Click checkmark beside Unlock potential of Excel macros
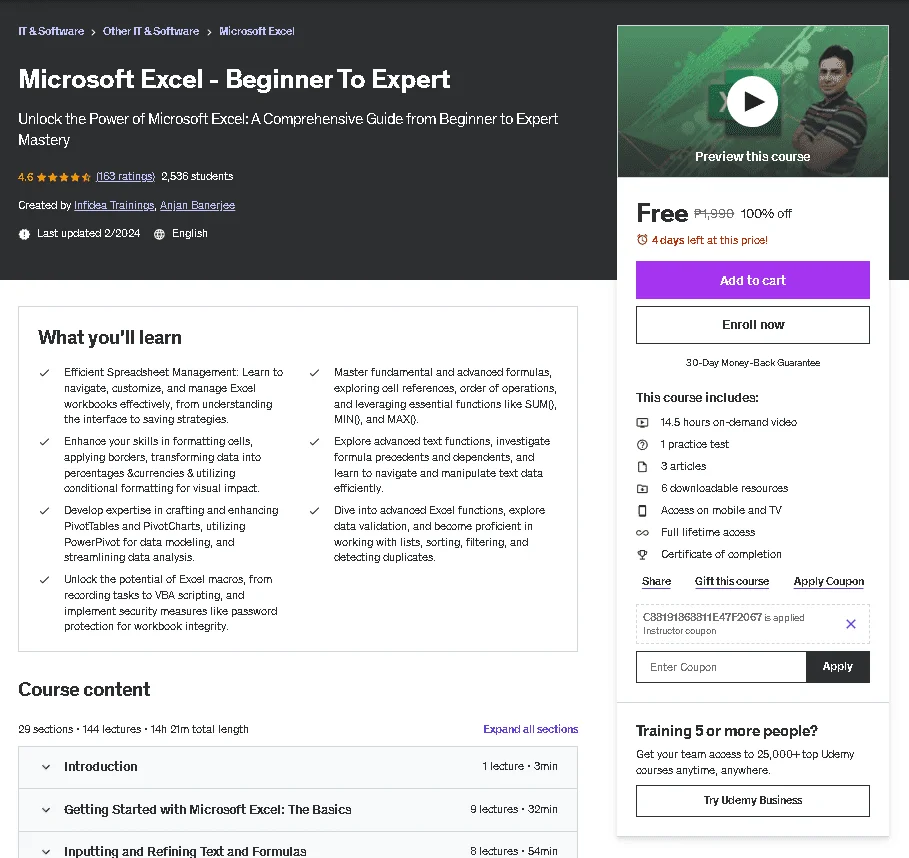This screenshot has width=909, height=858. 44,580
